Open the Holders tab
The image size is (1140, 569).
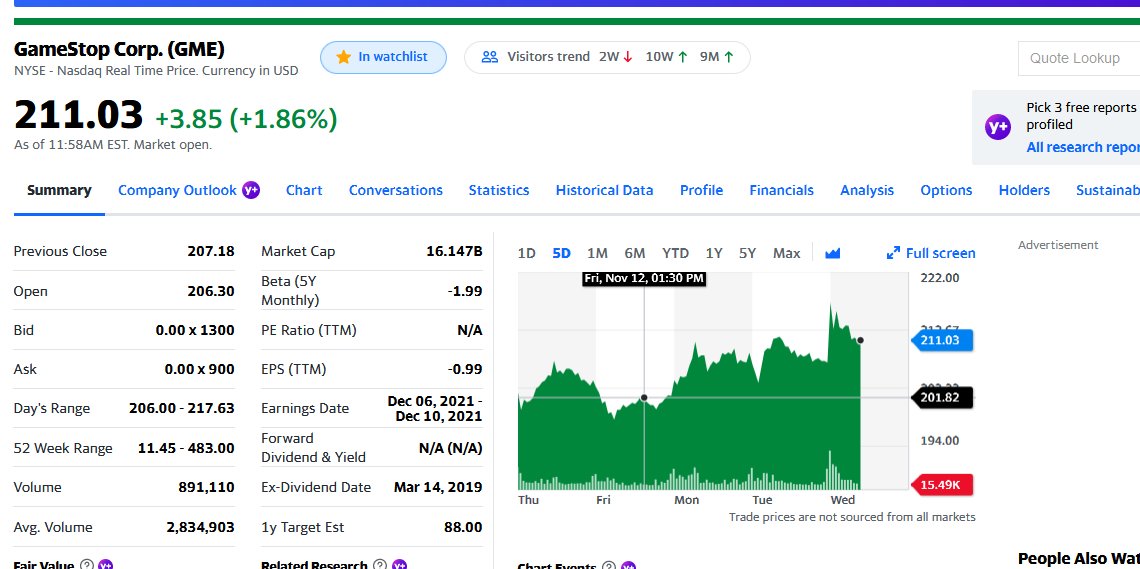(1024, 190)
